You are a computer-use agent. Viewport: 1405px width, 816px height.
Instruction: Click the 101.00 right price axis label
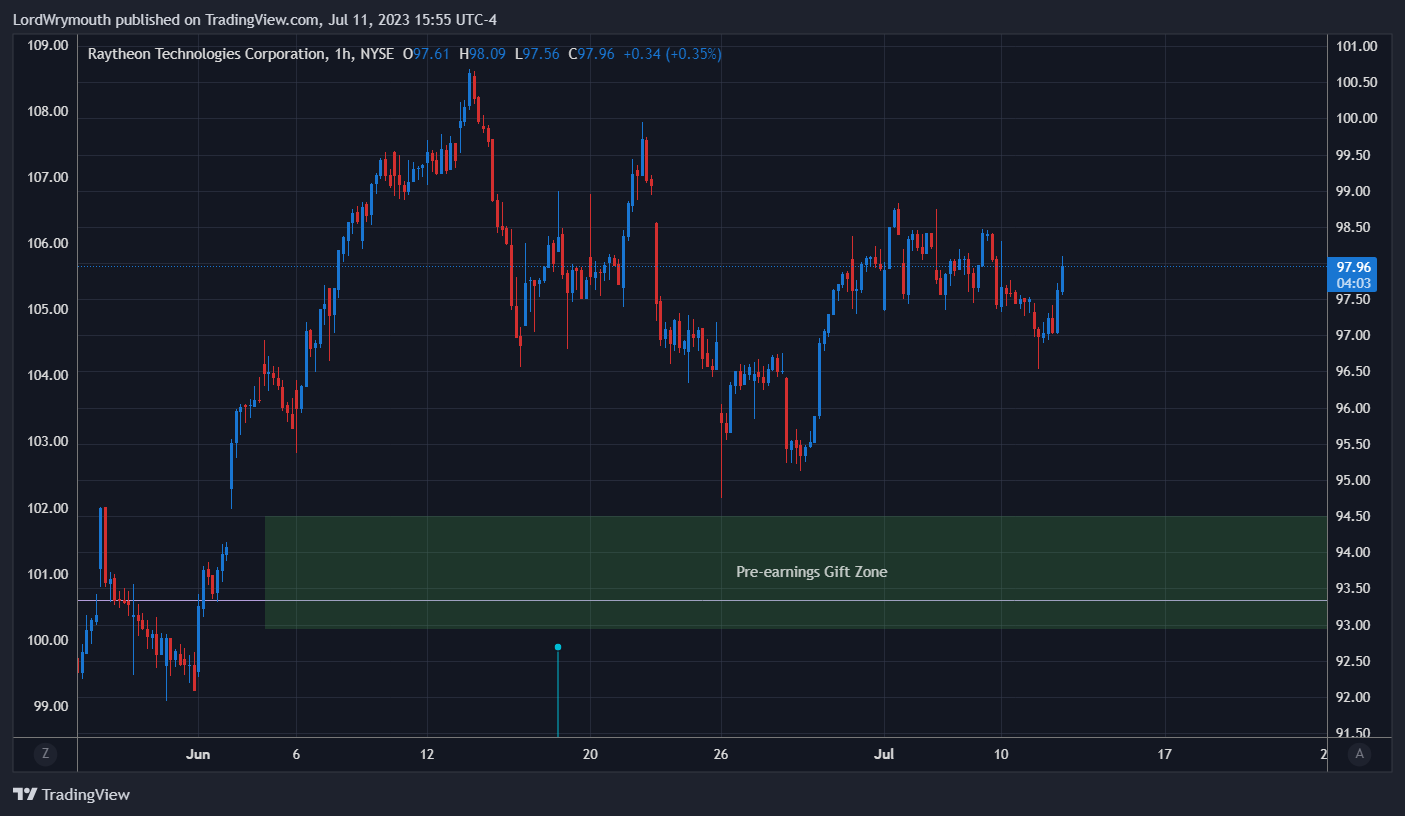[1357, 45]
